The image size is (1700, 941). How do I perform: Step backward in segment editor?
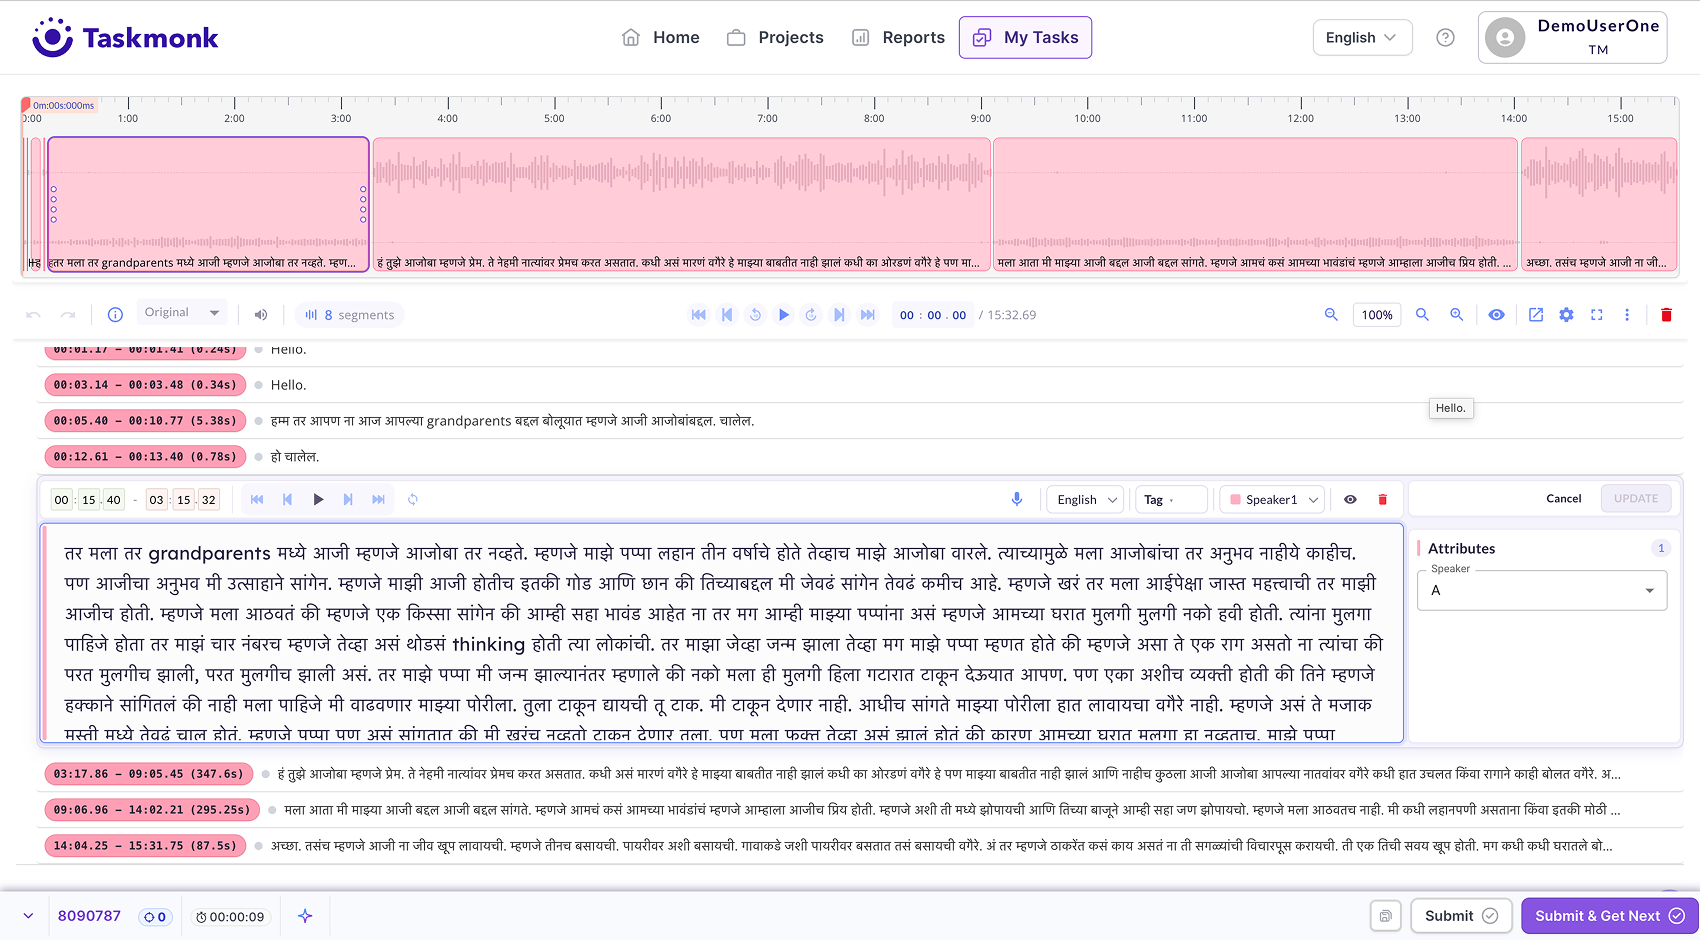[x=287, y=499]
